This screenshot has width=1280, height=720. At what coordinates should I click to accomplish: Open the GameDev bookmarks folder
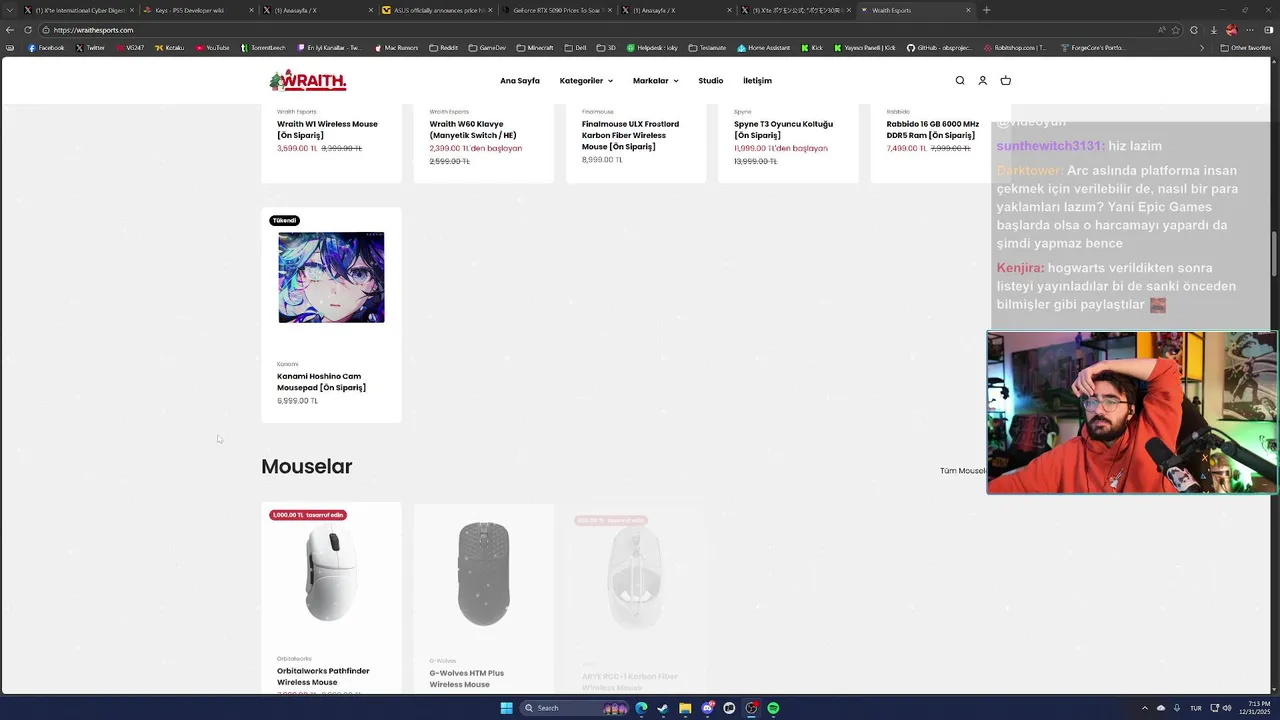487,48
